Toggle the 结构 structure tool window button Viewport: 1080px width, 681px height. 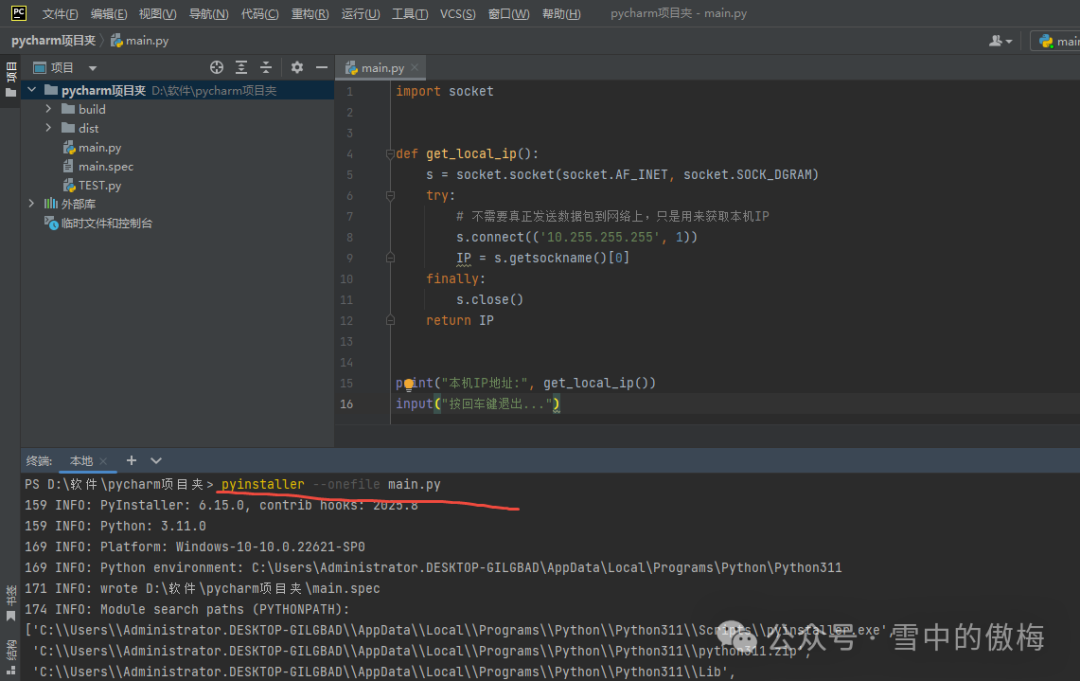click(10, 656)
